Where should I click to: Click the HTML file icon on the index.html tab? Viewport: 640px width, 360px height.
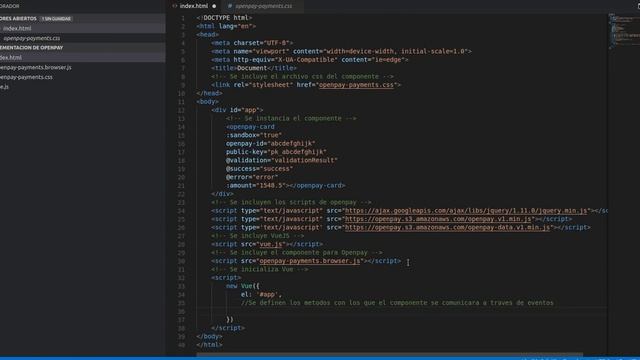(175, 6)
